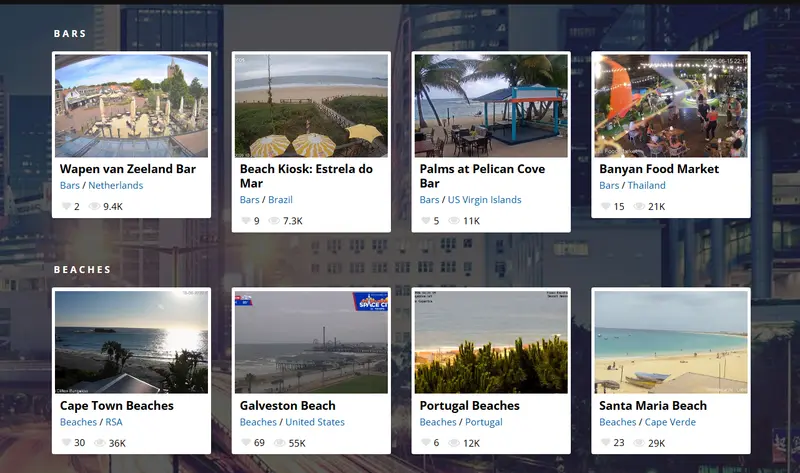Open the Santa Maria Beach thumbnail image

[670, 342]
